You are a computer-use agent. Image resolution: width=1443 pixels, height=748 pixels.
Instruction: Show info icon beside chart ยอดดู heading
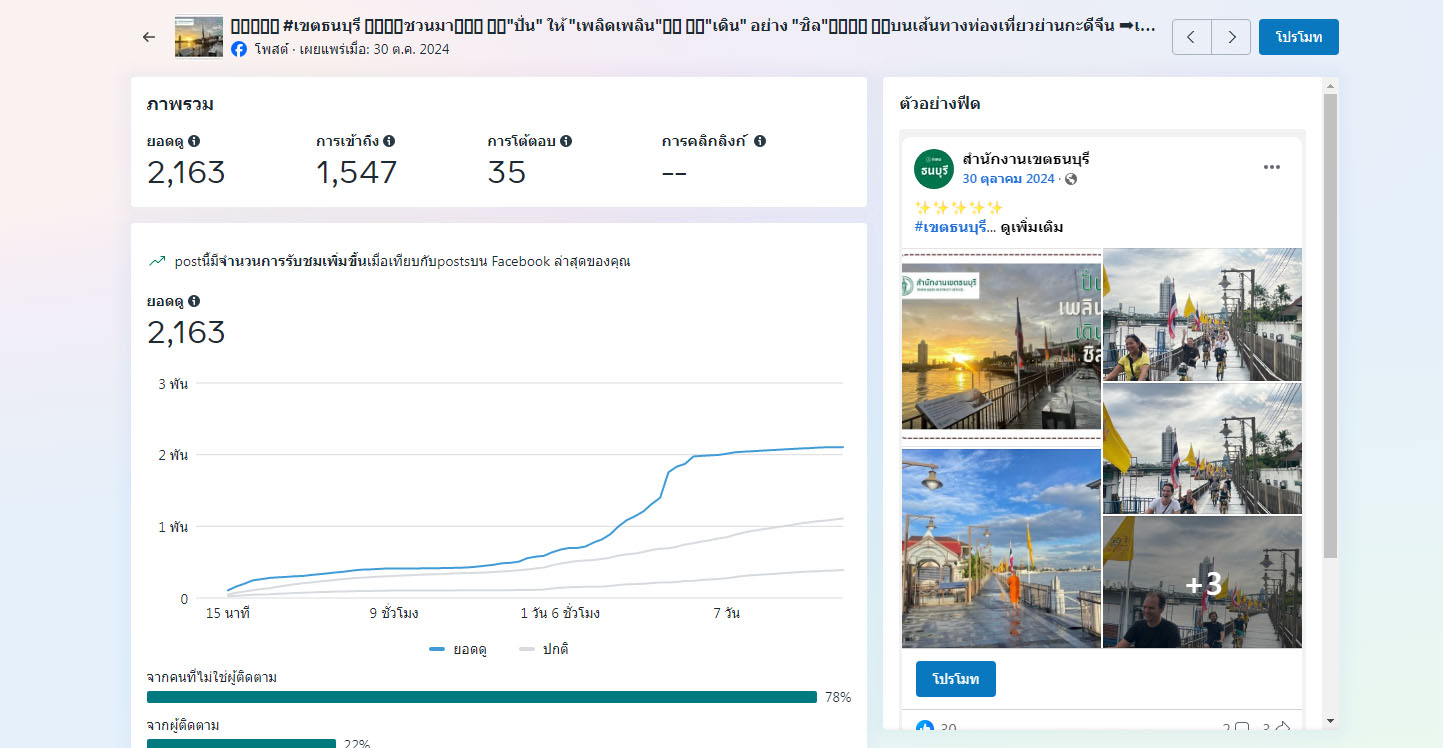pos(194,301)
